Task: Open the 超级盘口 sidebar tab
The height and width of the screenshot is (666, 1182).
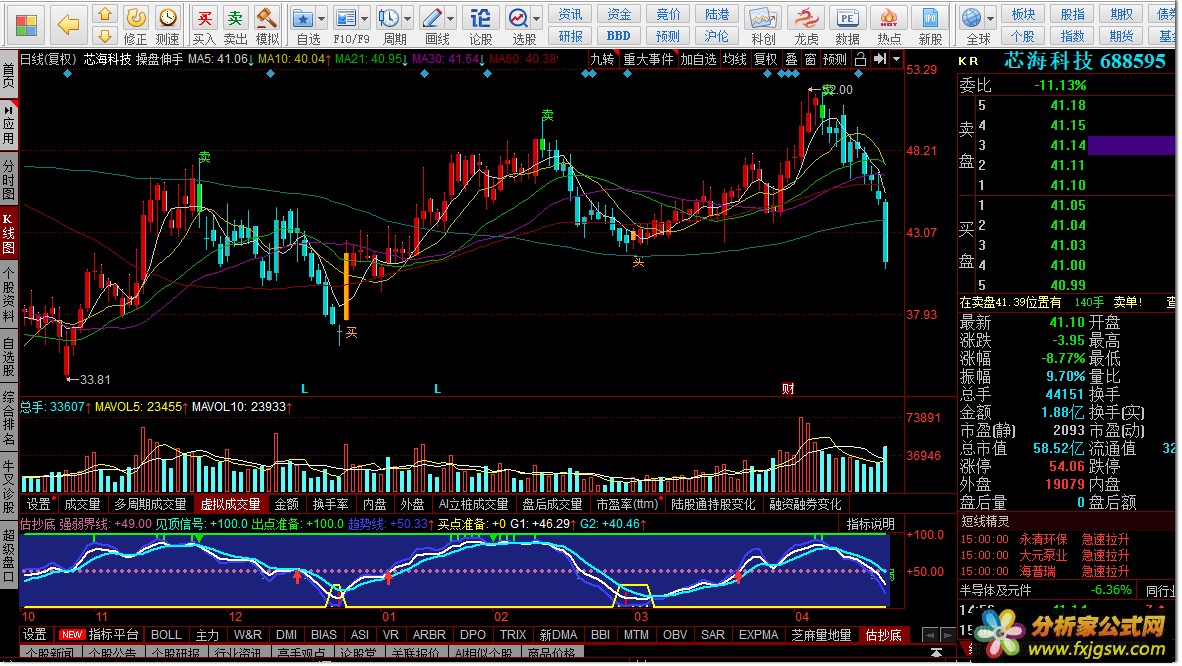Action: [8, 557]
